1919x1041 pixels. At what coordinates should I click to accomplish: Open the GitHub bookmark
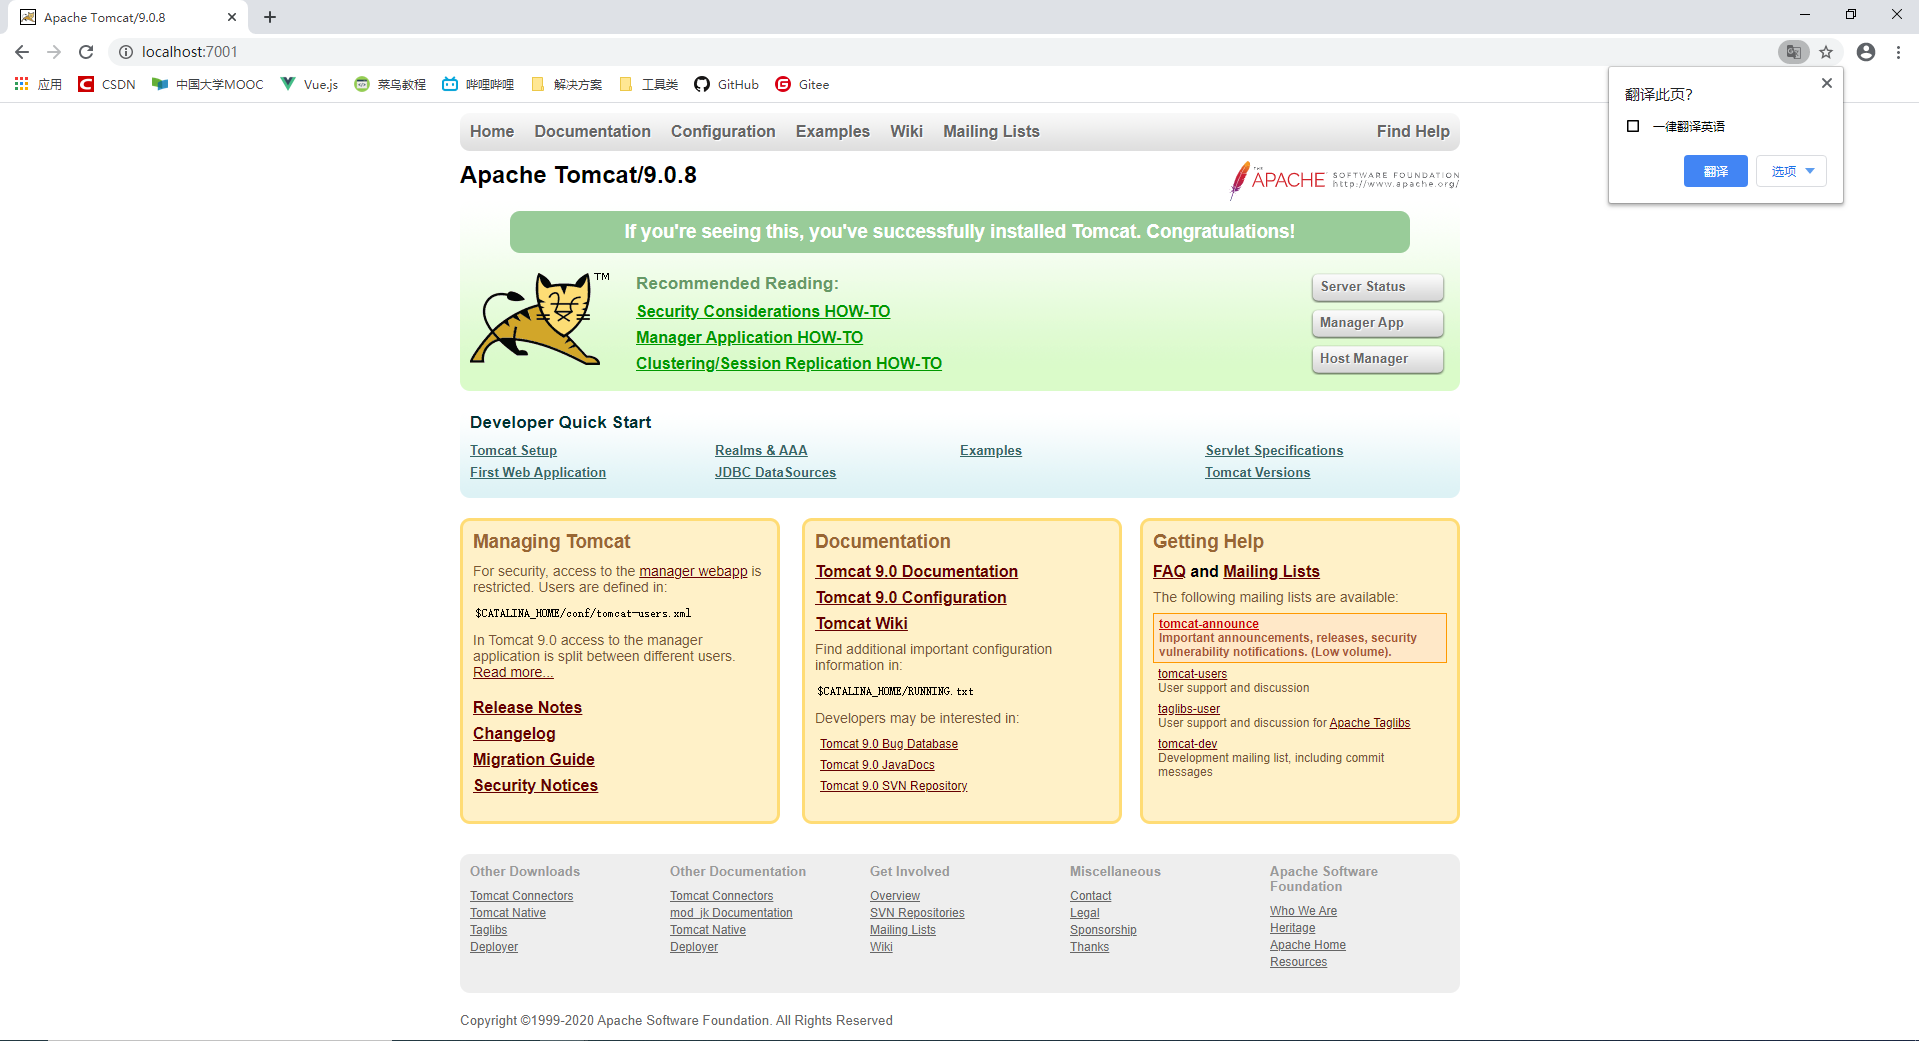coord(726,84)
